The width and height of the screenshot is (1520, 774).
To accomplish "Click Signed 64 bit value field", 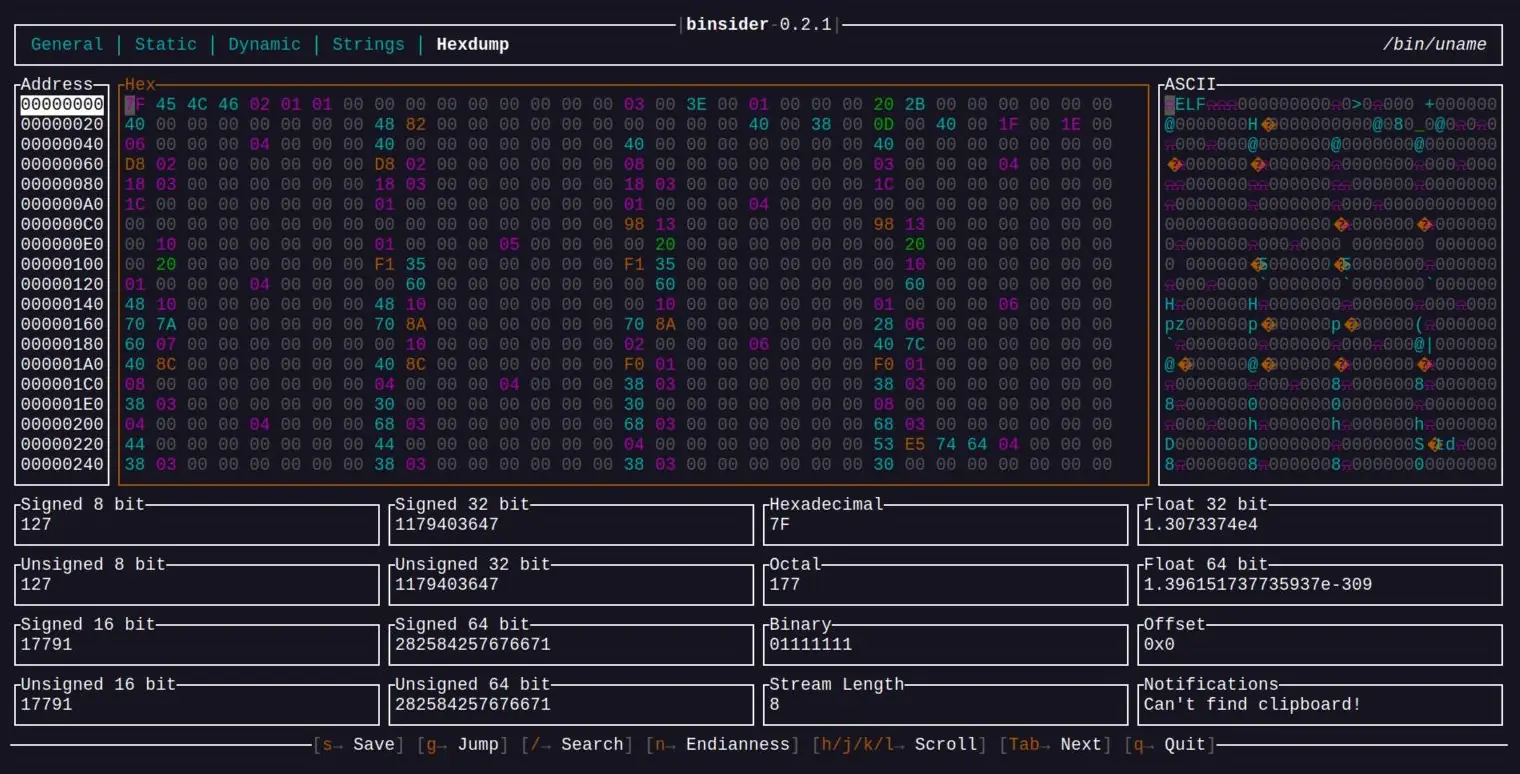I will pos(571,644).
